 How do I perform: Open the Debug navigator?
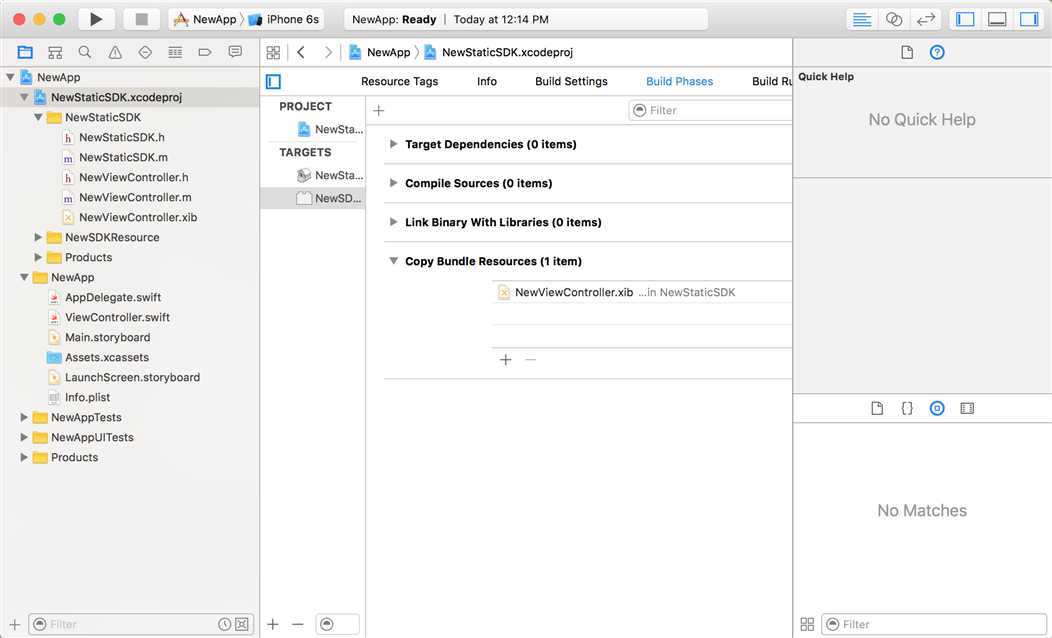point(175,52)
